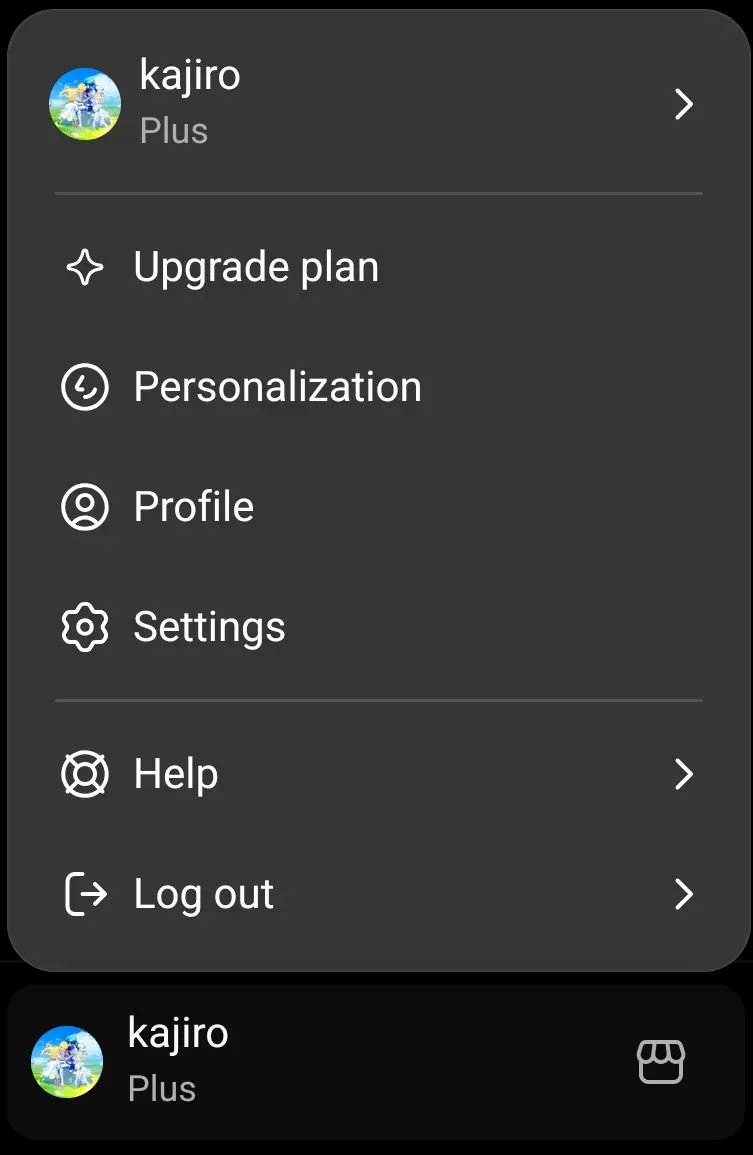Open the Personalization menu entry

click(379, 387)
